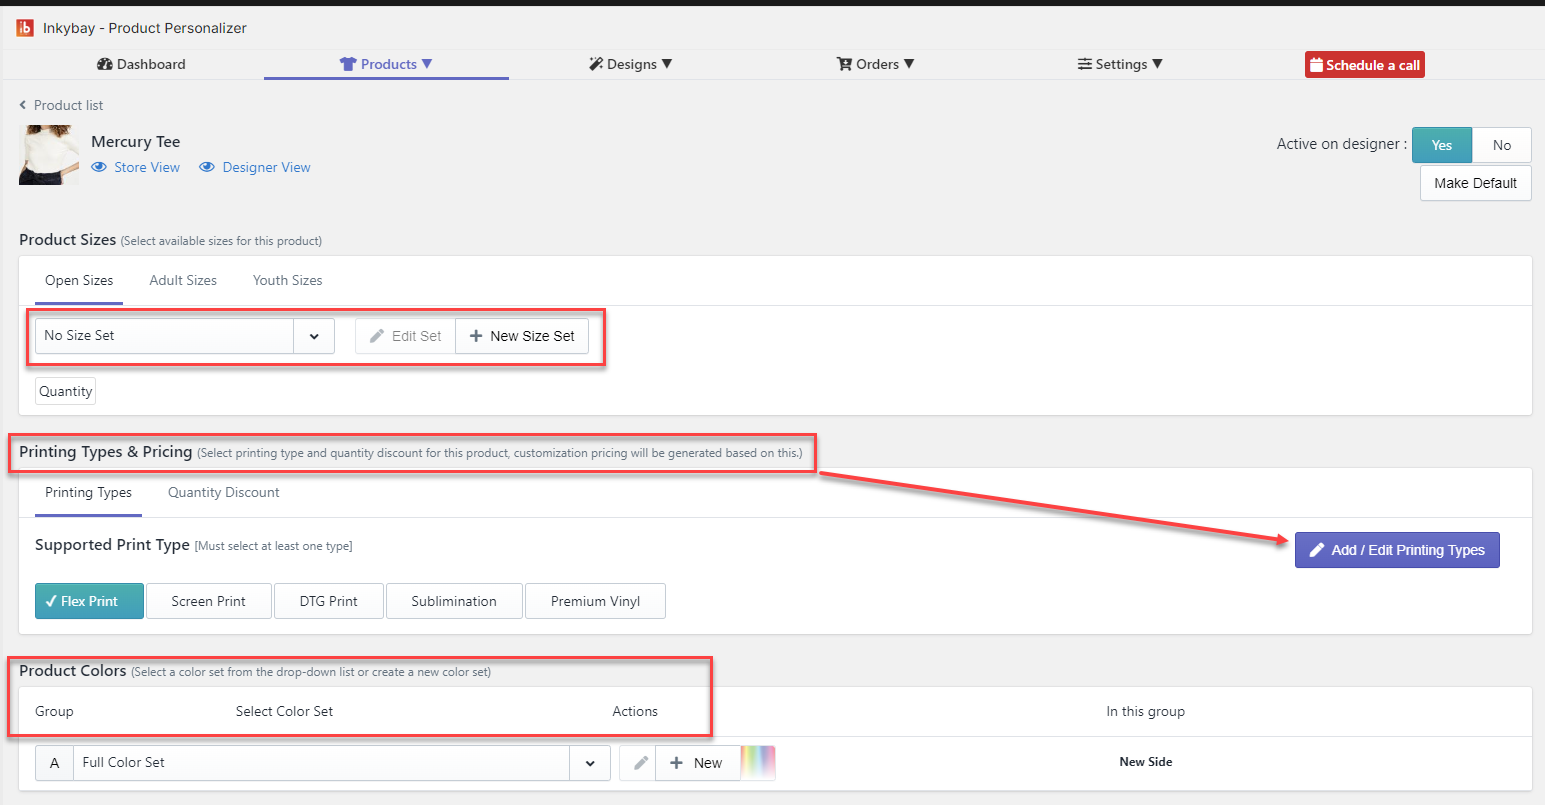The height and width of the screenshot is (805, 1545).
Task: Expand the Full Color Set dropdown
Action: pyautogui.click(x=590, y=763)
